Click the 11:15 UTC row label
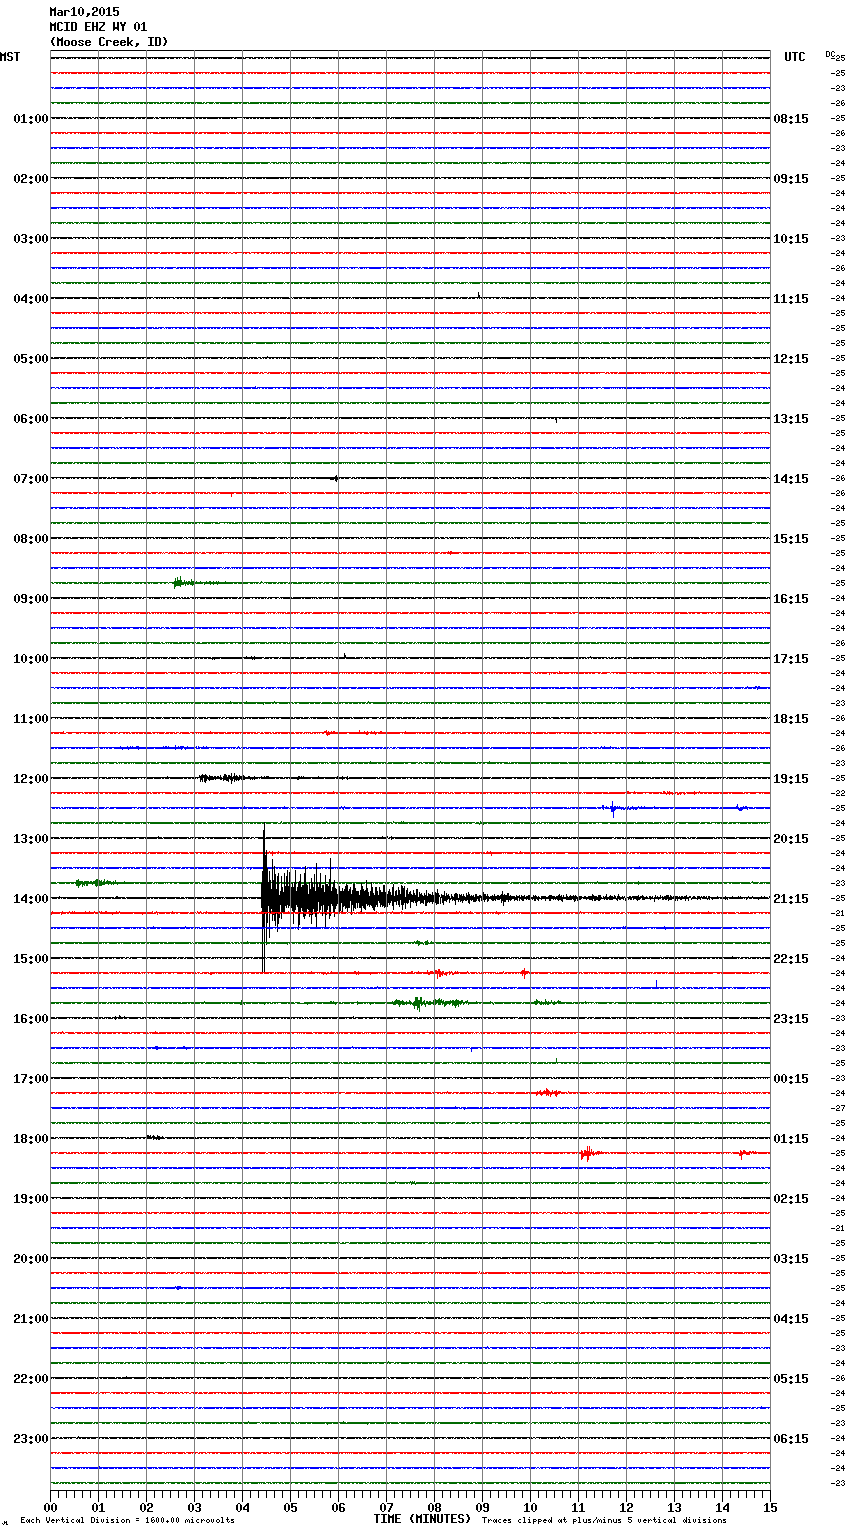The width and height of the screenshot is (850, 1534). tap(791, 299)
